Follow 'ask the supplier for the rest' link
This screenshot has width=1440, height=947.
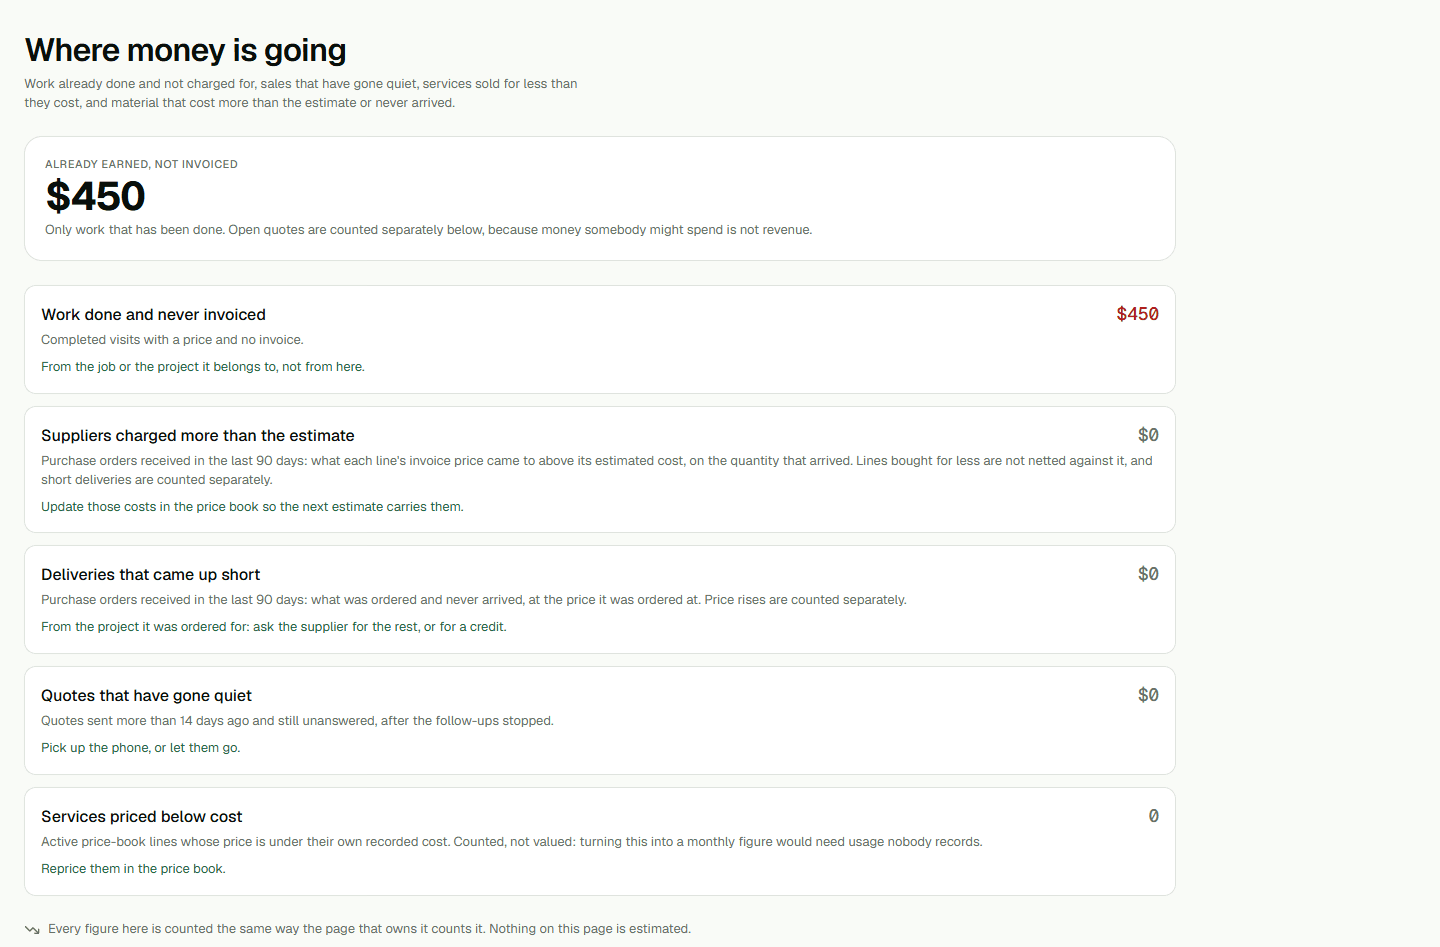point(274,627)
